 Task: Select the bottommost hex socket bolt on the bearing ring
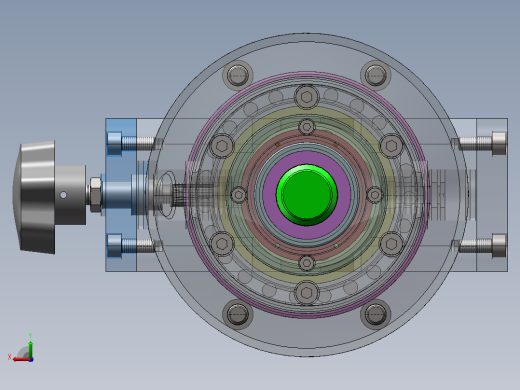click(x=307, y=293)
